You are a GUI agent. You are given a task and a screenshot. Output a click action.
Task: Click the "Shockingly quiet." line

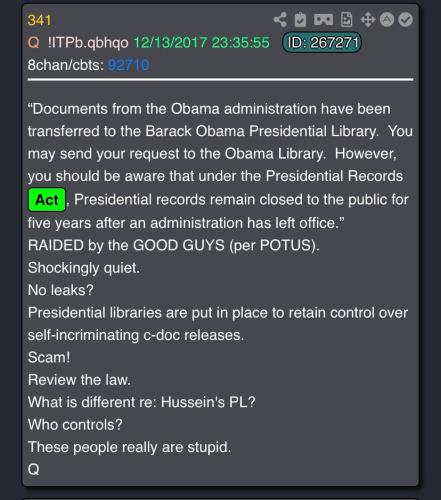point(84,268)
